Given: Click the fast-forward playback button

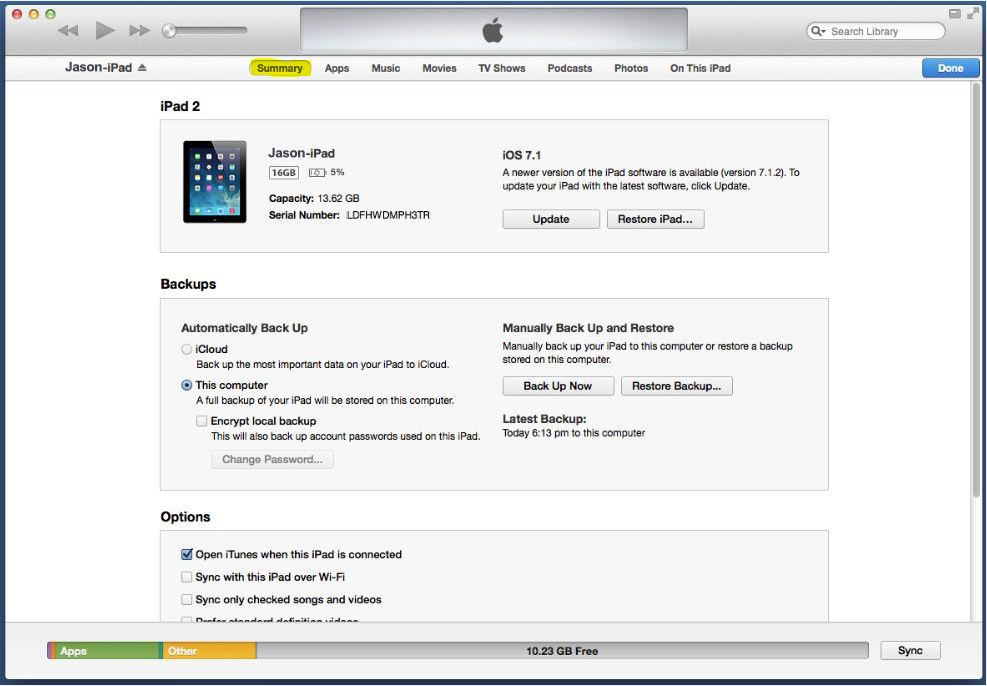Looking at the screenshot, I should (x=139, y=30).
